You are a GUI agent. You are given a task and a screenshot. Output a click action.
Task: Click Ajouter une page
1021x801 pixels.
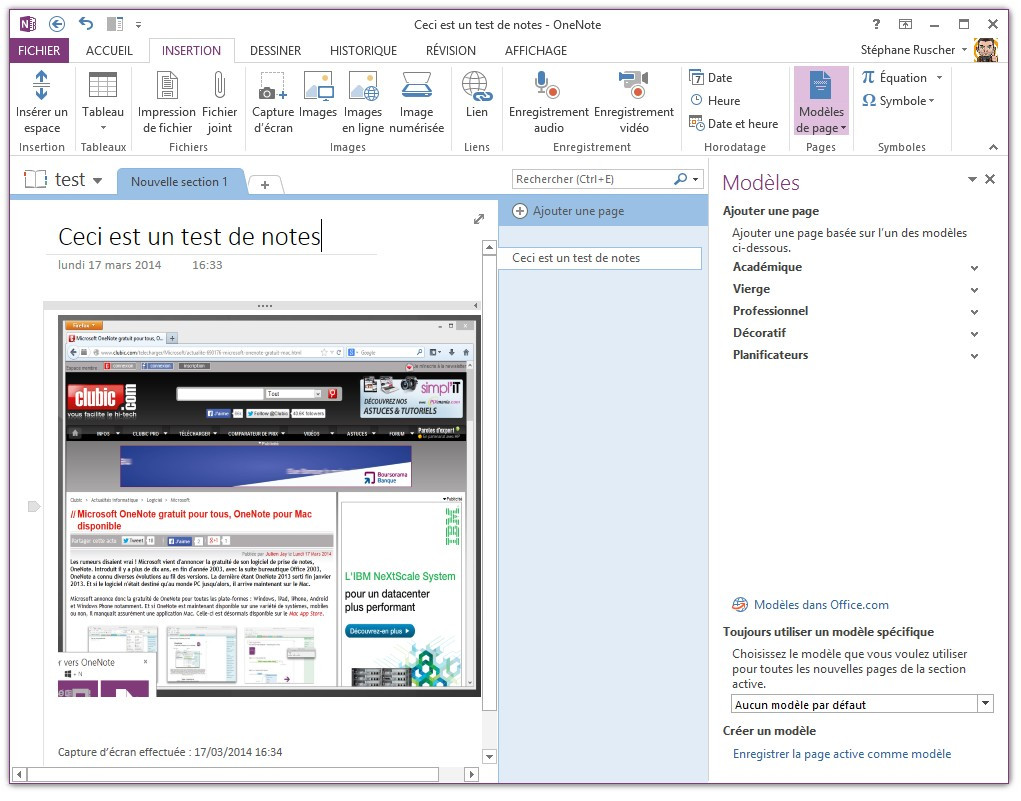(568, 211)
